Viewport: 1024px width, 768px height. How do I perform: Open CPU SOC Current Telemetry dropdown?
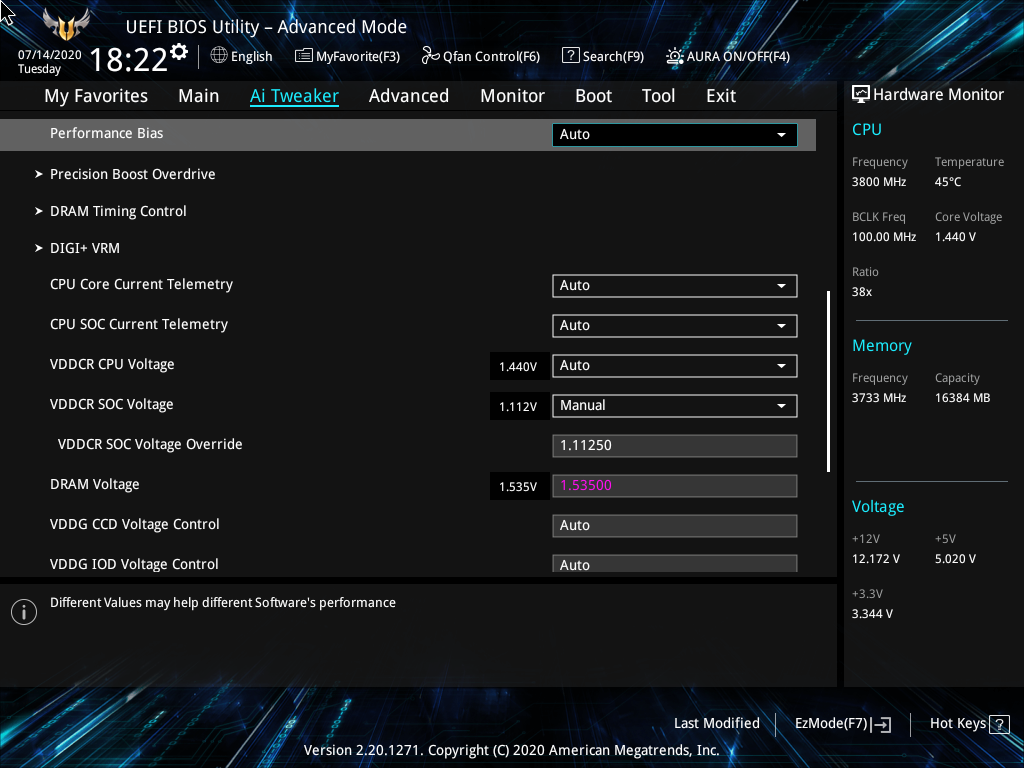point(675,326)
